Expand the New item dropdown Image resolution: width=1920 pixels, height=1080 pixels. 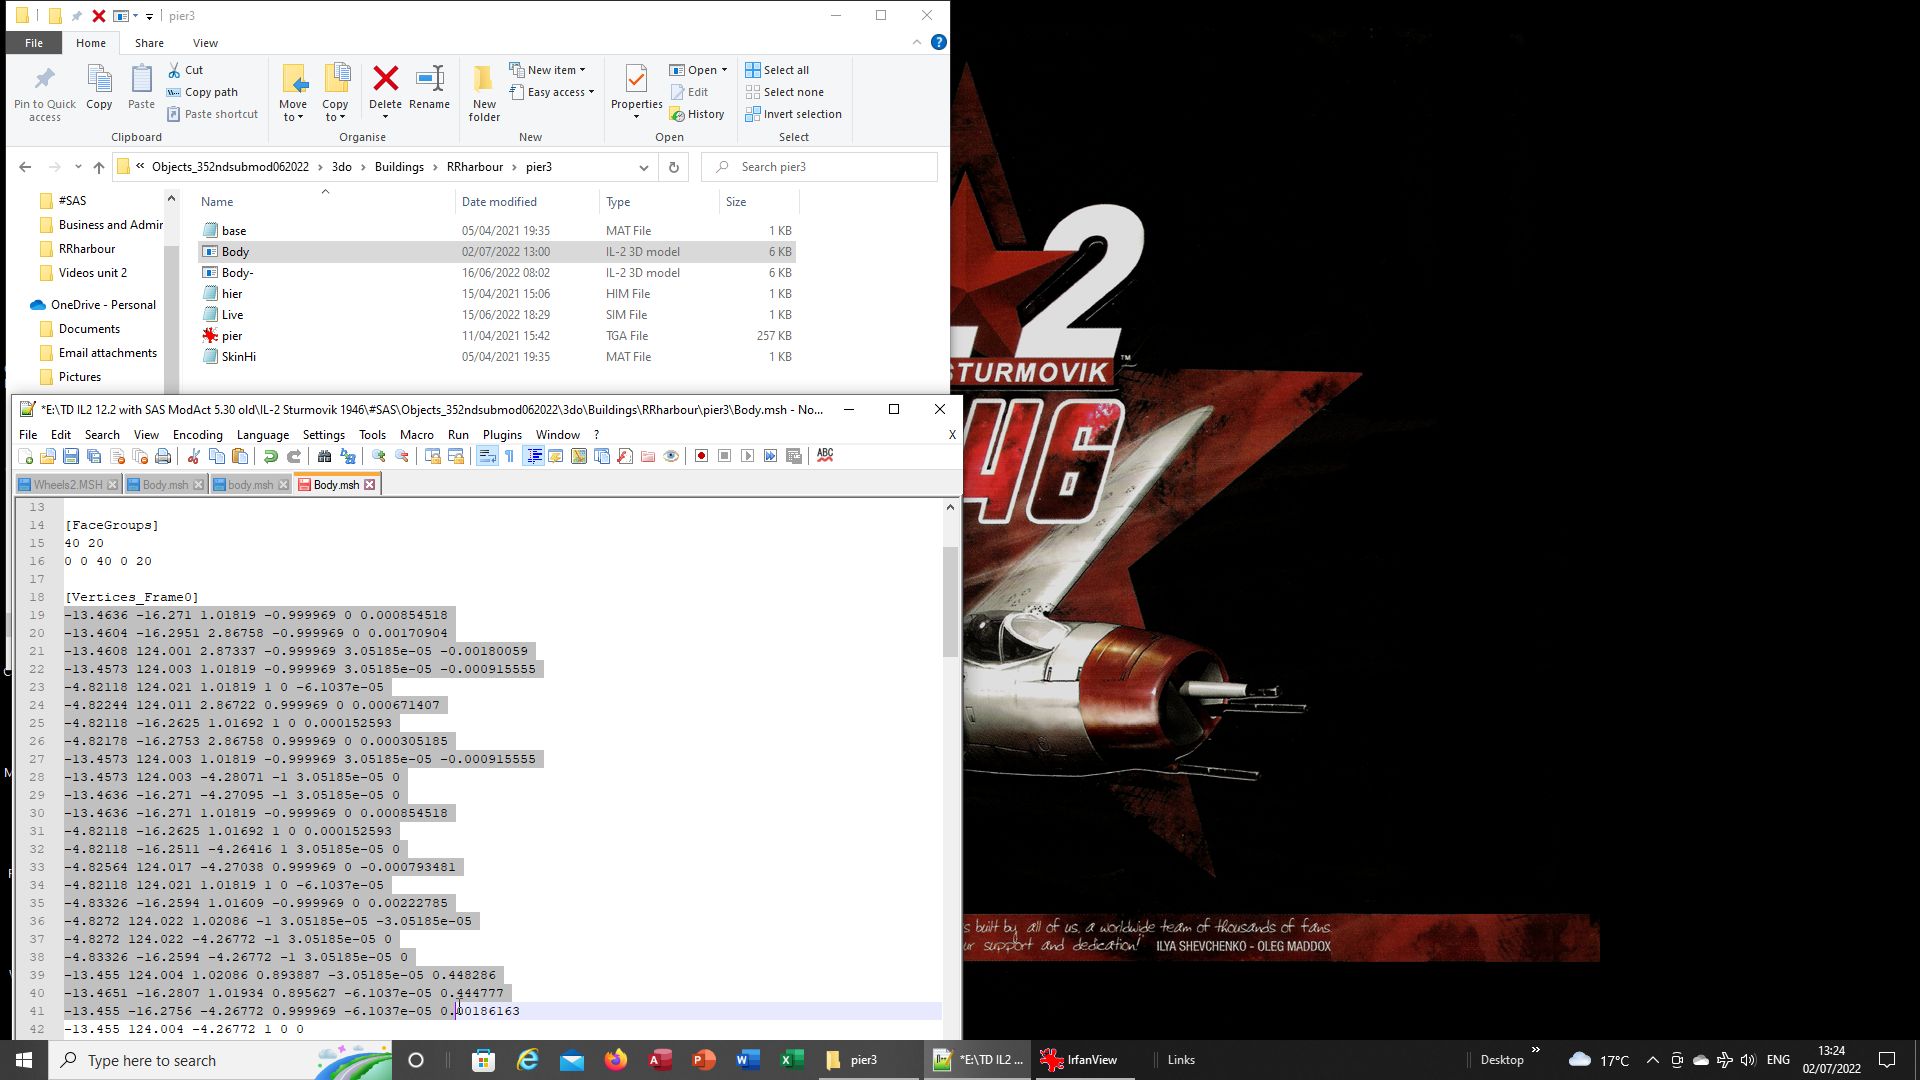[x=582, y=70]
